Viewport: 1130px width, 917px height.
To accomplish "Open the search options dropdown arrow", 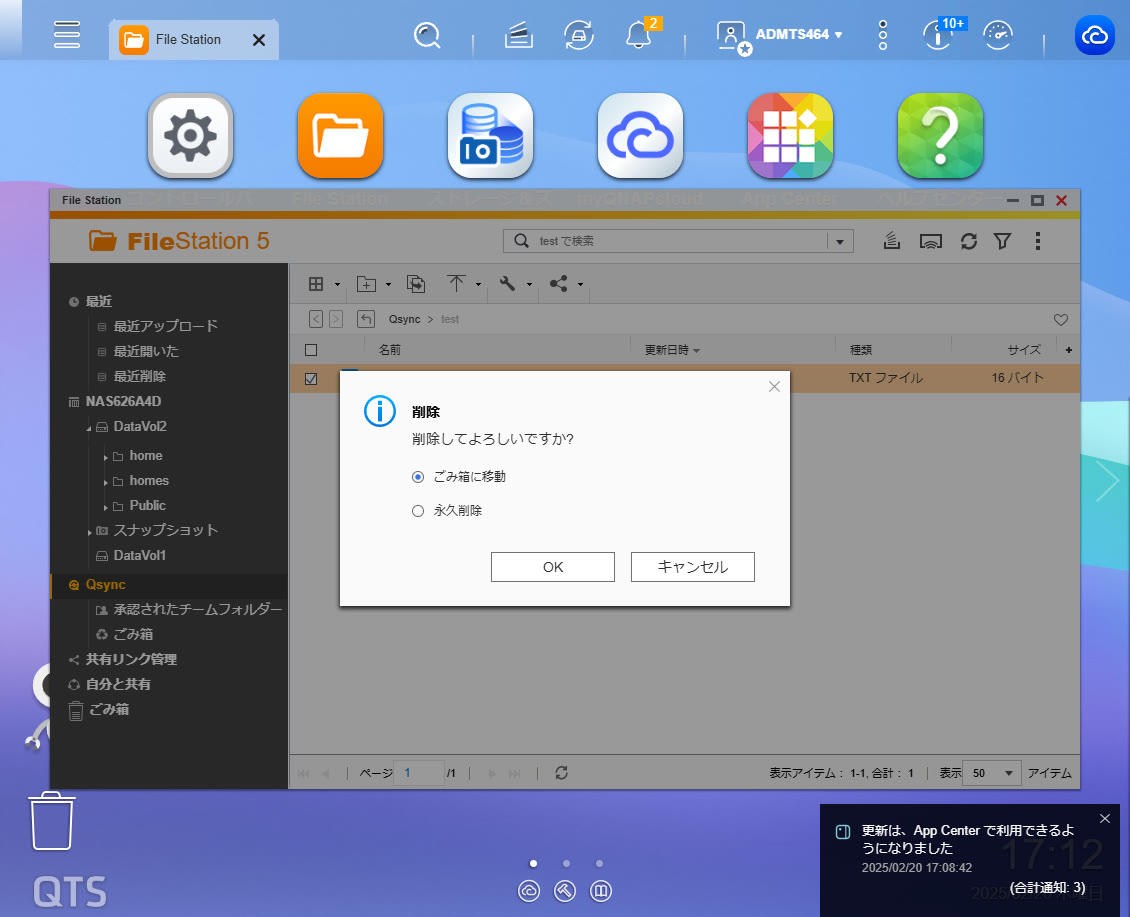I will (840, 242).
